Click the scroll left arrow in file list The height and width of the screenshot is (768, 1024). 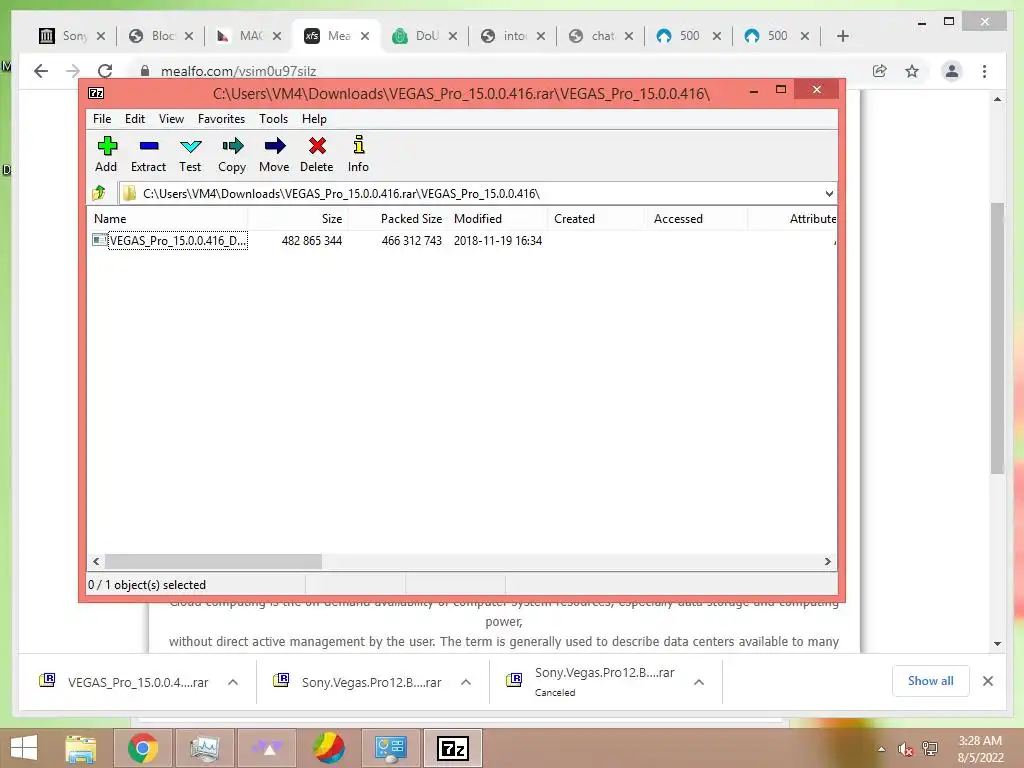coord(96,562)
